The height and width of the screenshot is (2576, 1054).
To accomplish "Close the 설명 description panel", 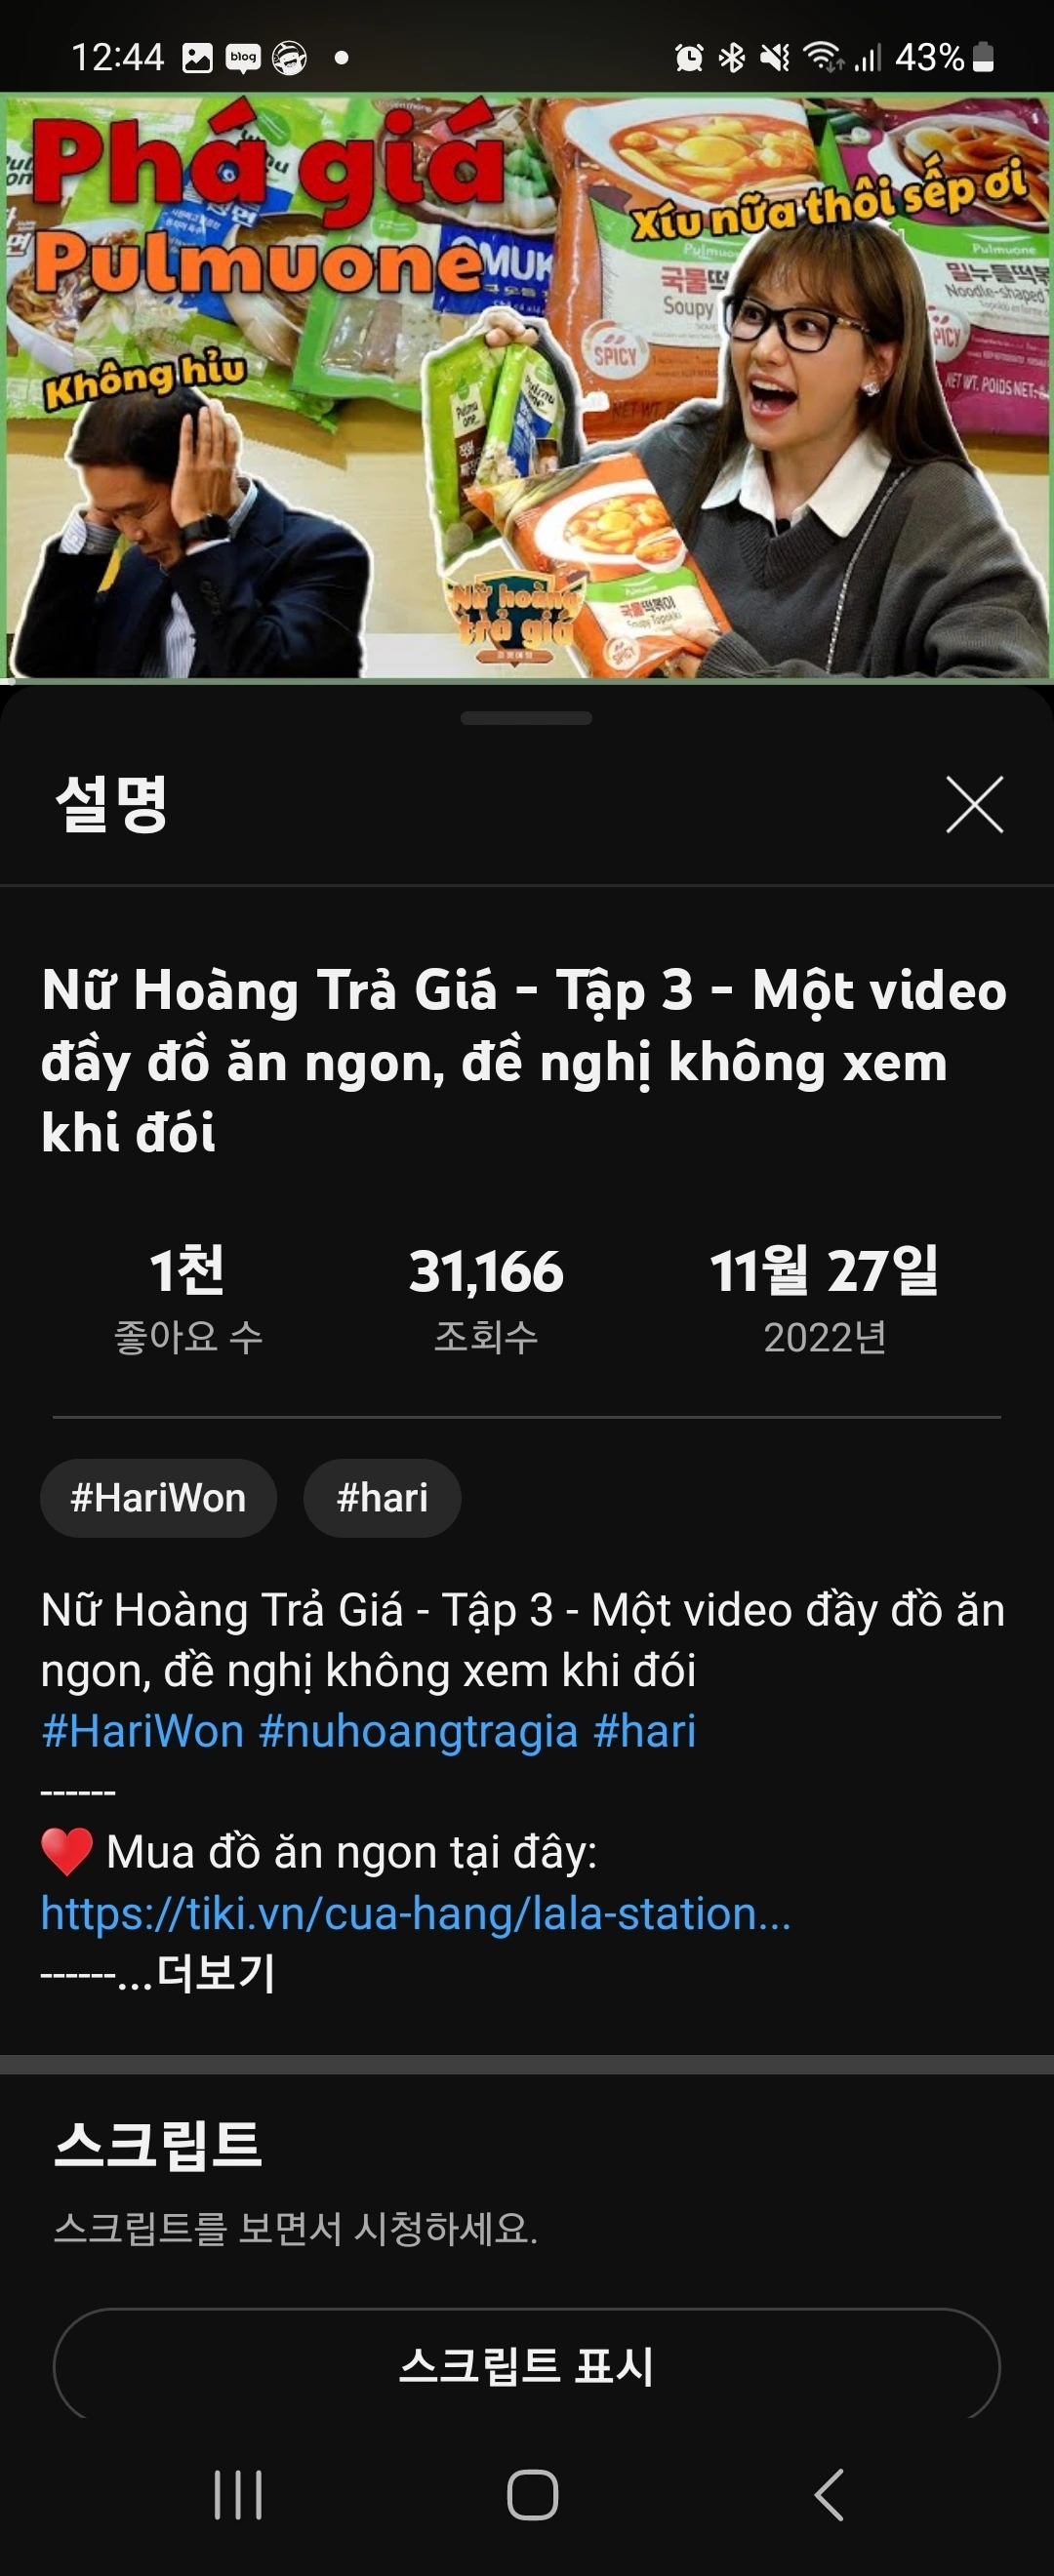I will point(974,804).
